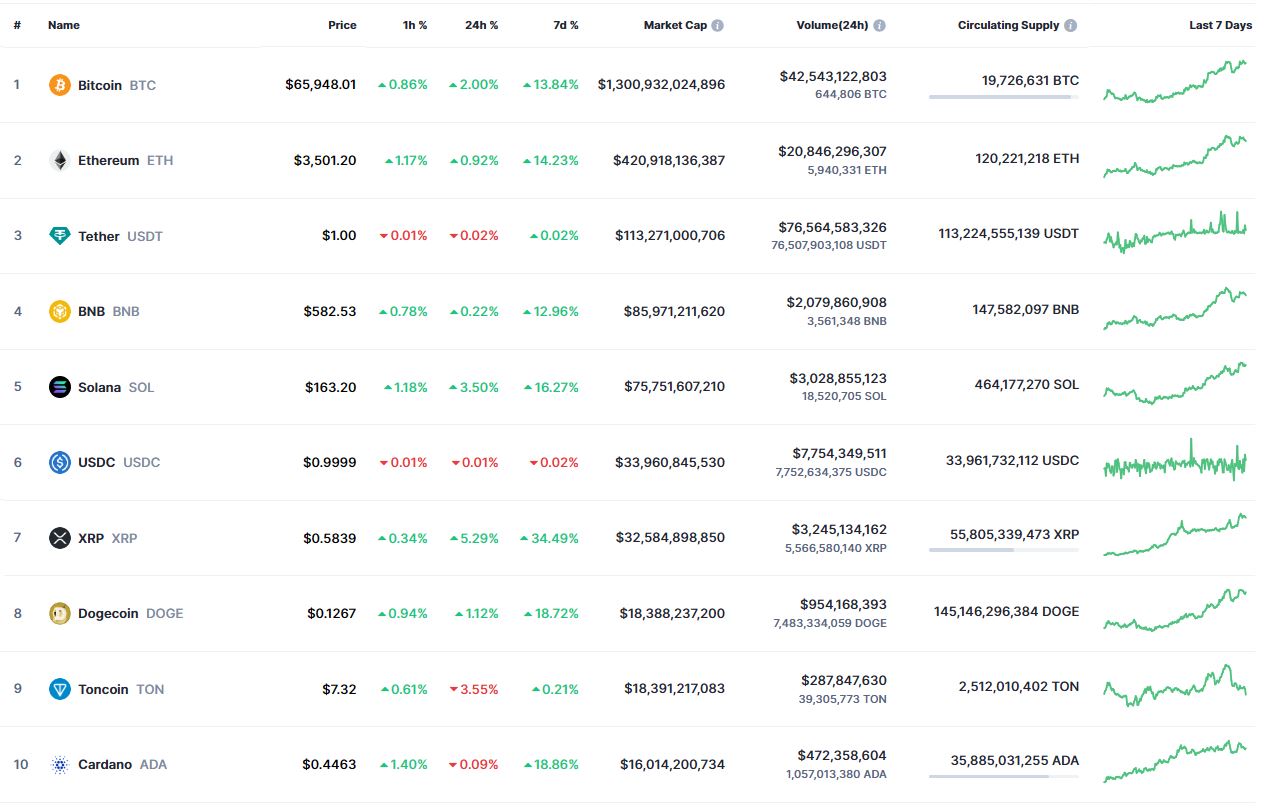Sort by the 1h % column
Screen dimensions: 1273x808
[415, 25]
